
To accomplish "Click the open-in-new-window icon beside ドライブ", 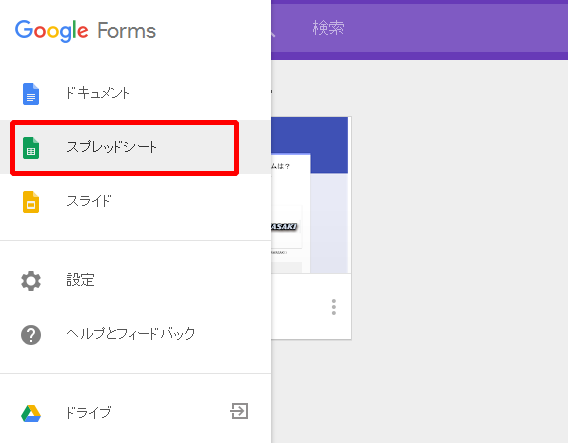I will click(x=239, y=411).
